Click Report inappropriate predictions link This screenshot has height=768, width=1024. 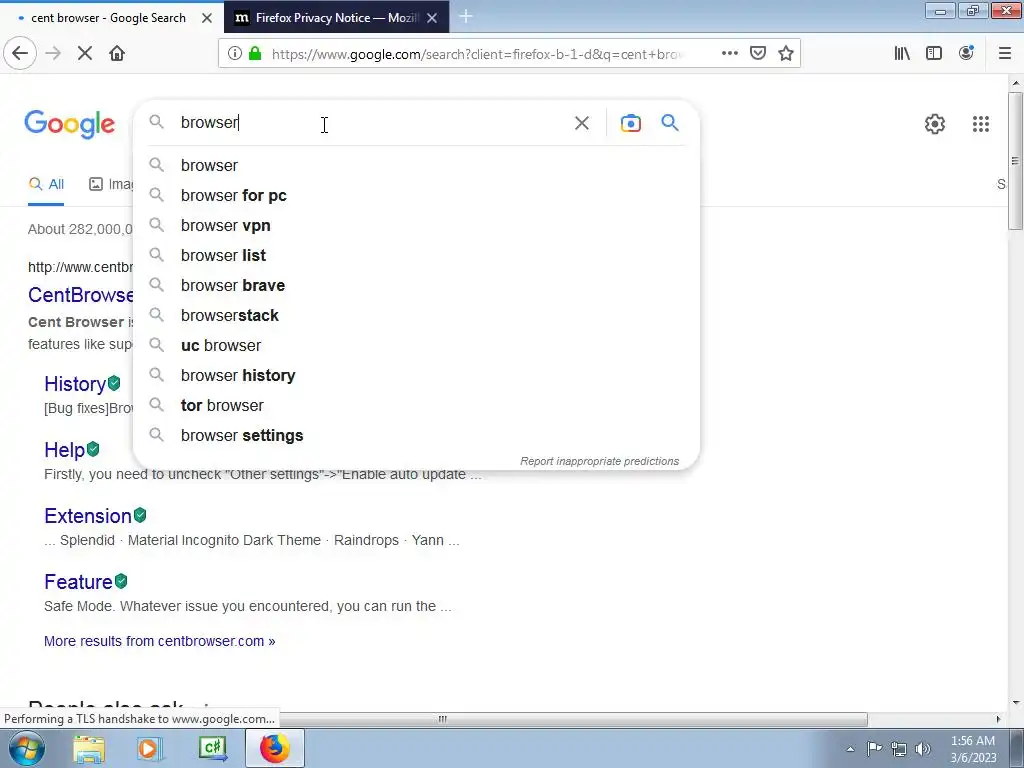point(600,461)
